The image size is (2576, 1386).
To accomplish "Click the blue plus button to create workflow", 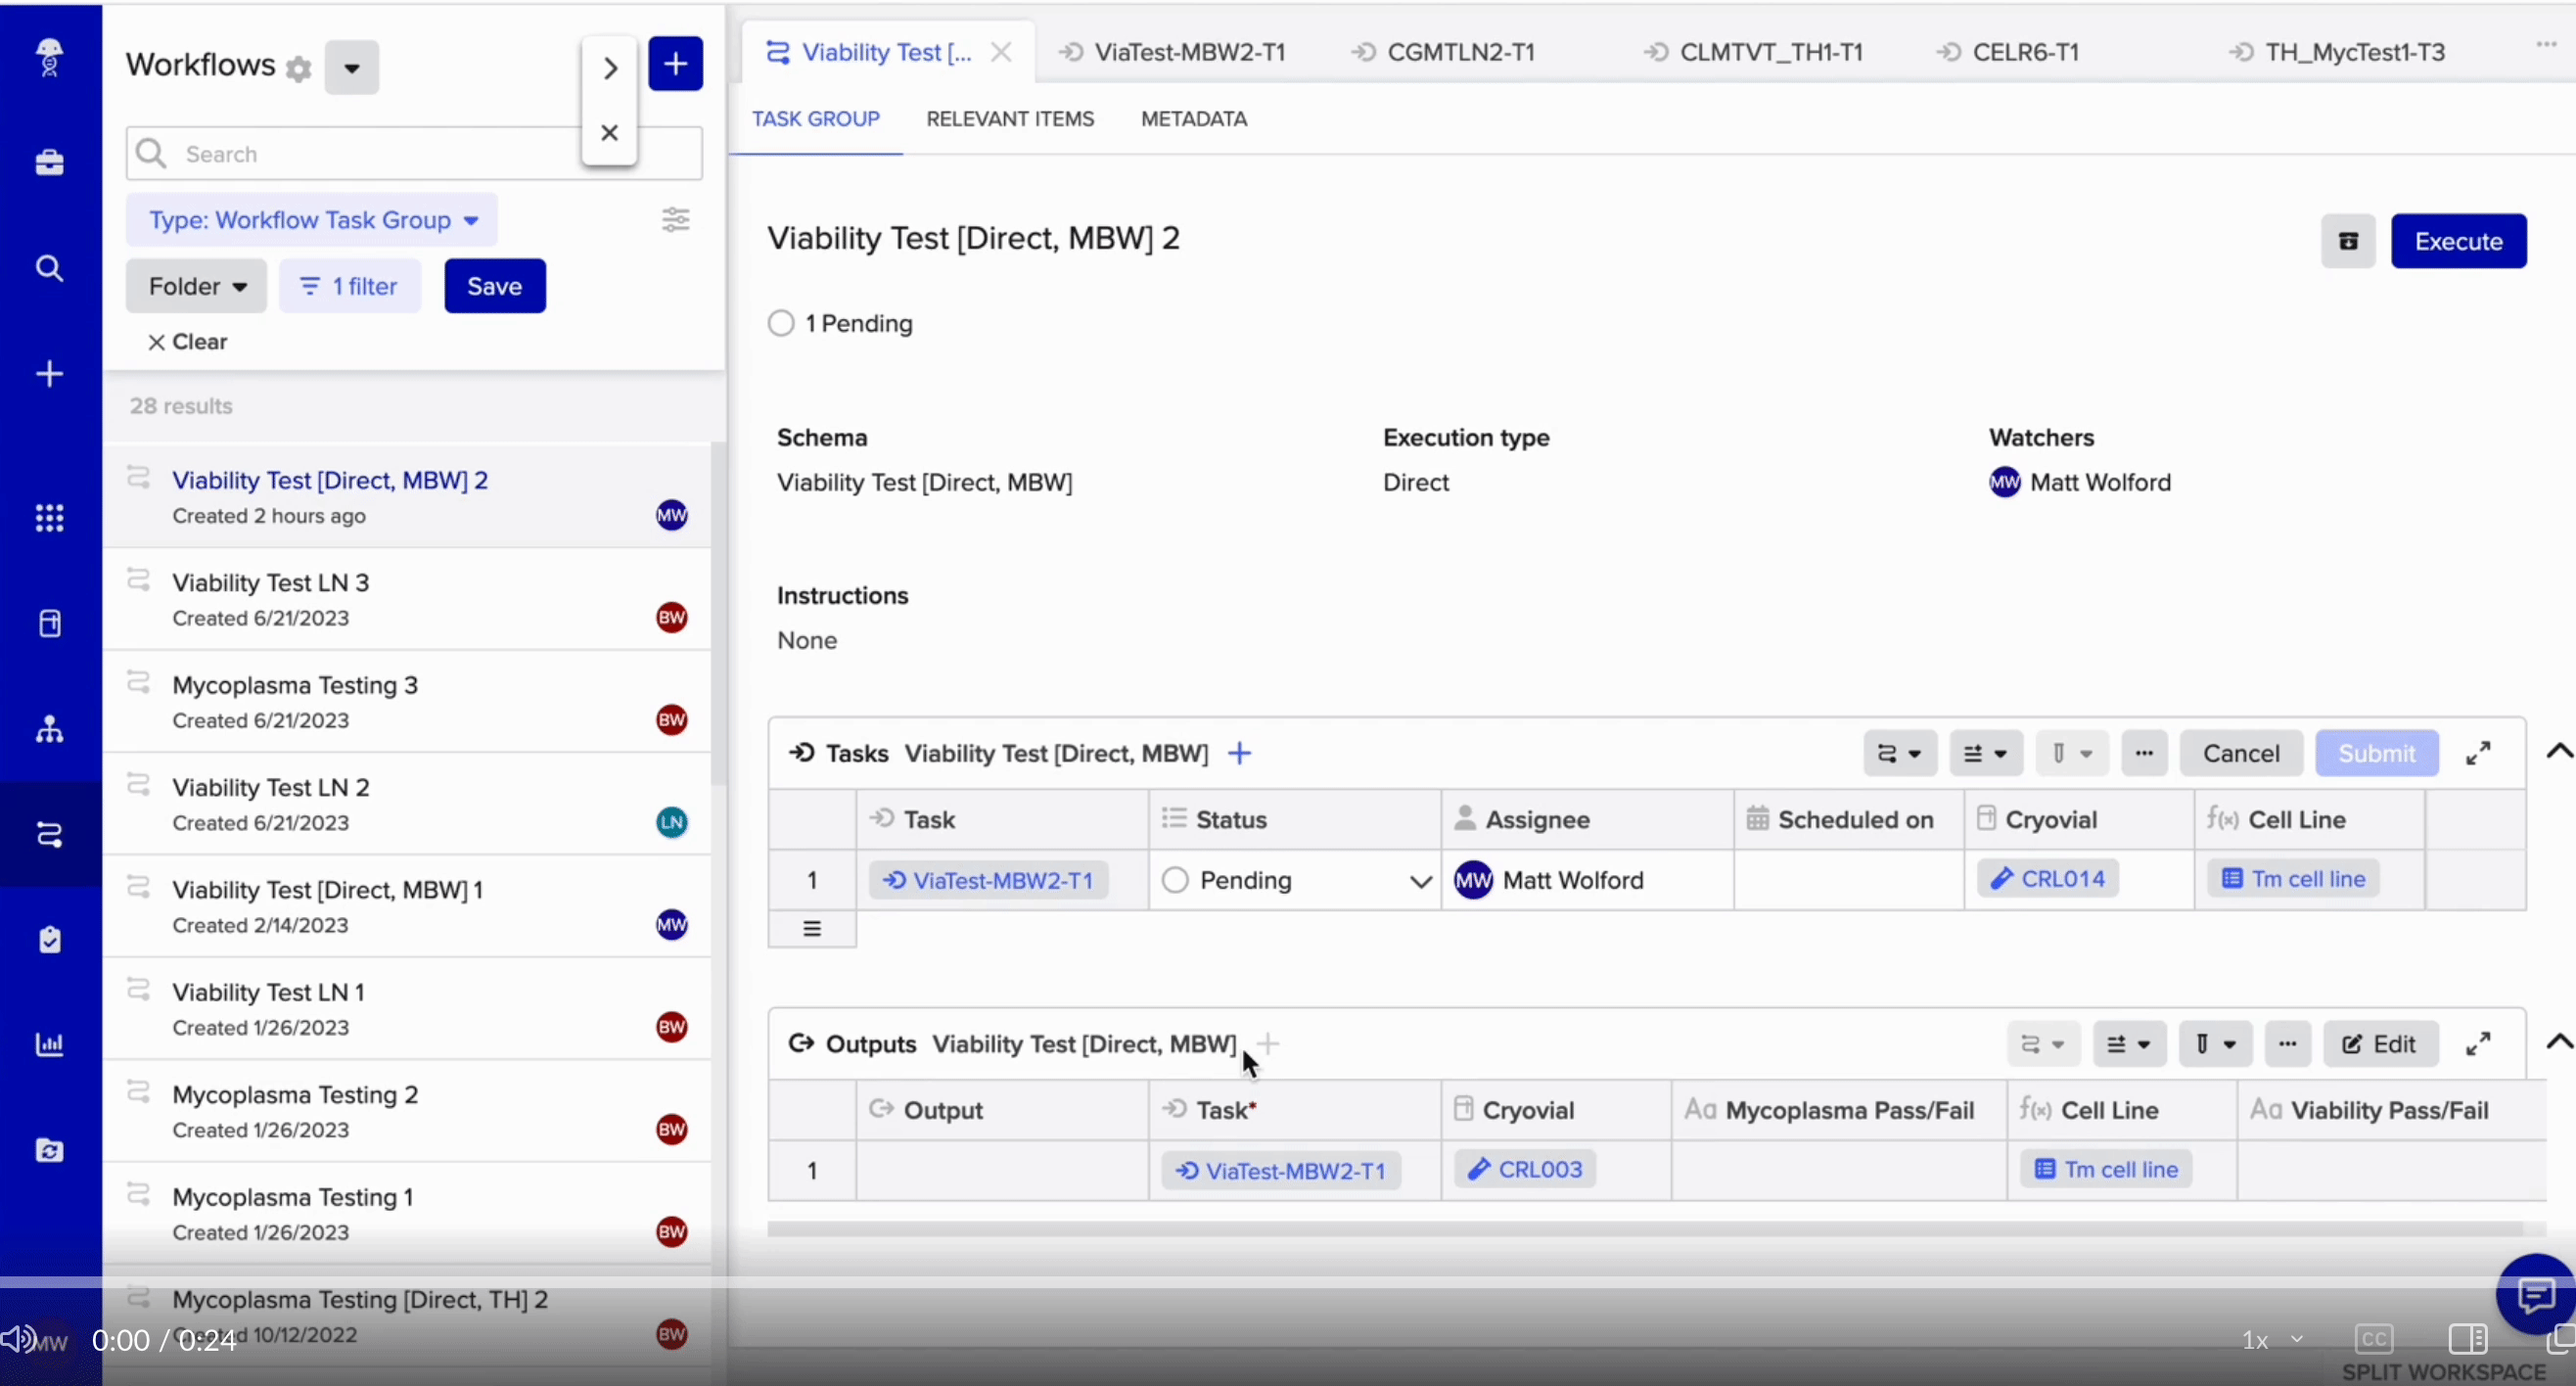I will [676, 64].
